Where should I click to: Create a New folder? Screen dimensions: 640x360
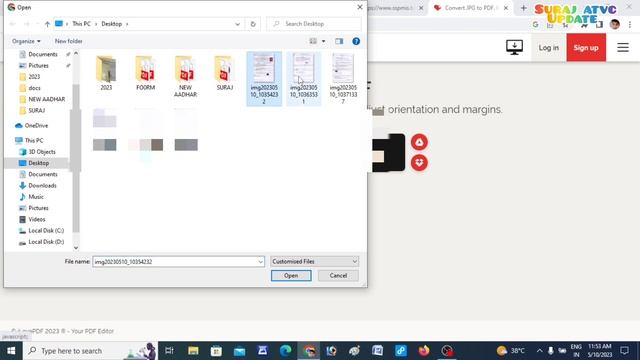69,41
